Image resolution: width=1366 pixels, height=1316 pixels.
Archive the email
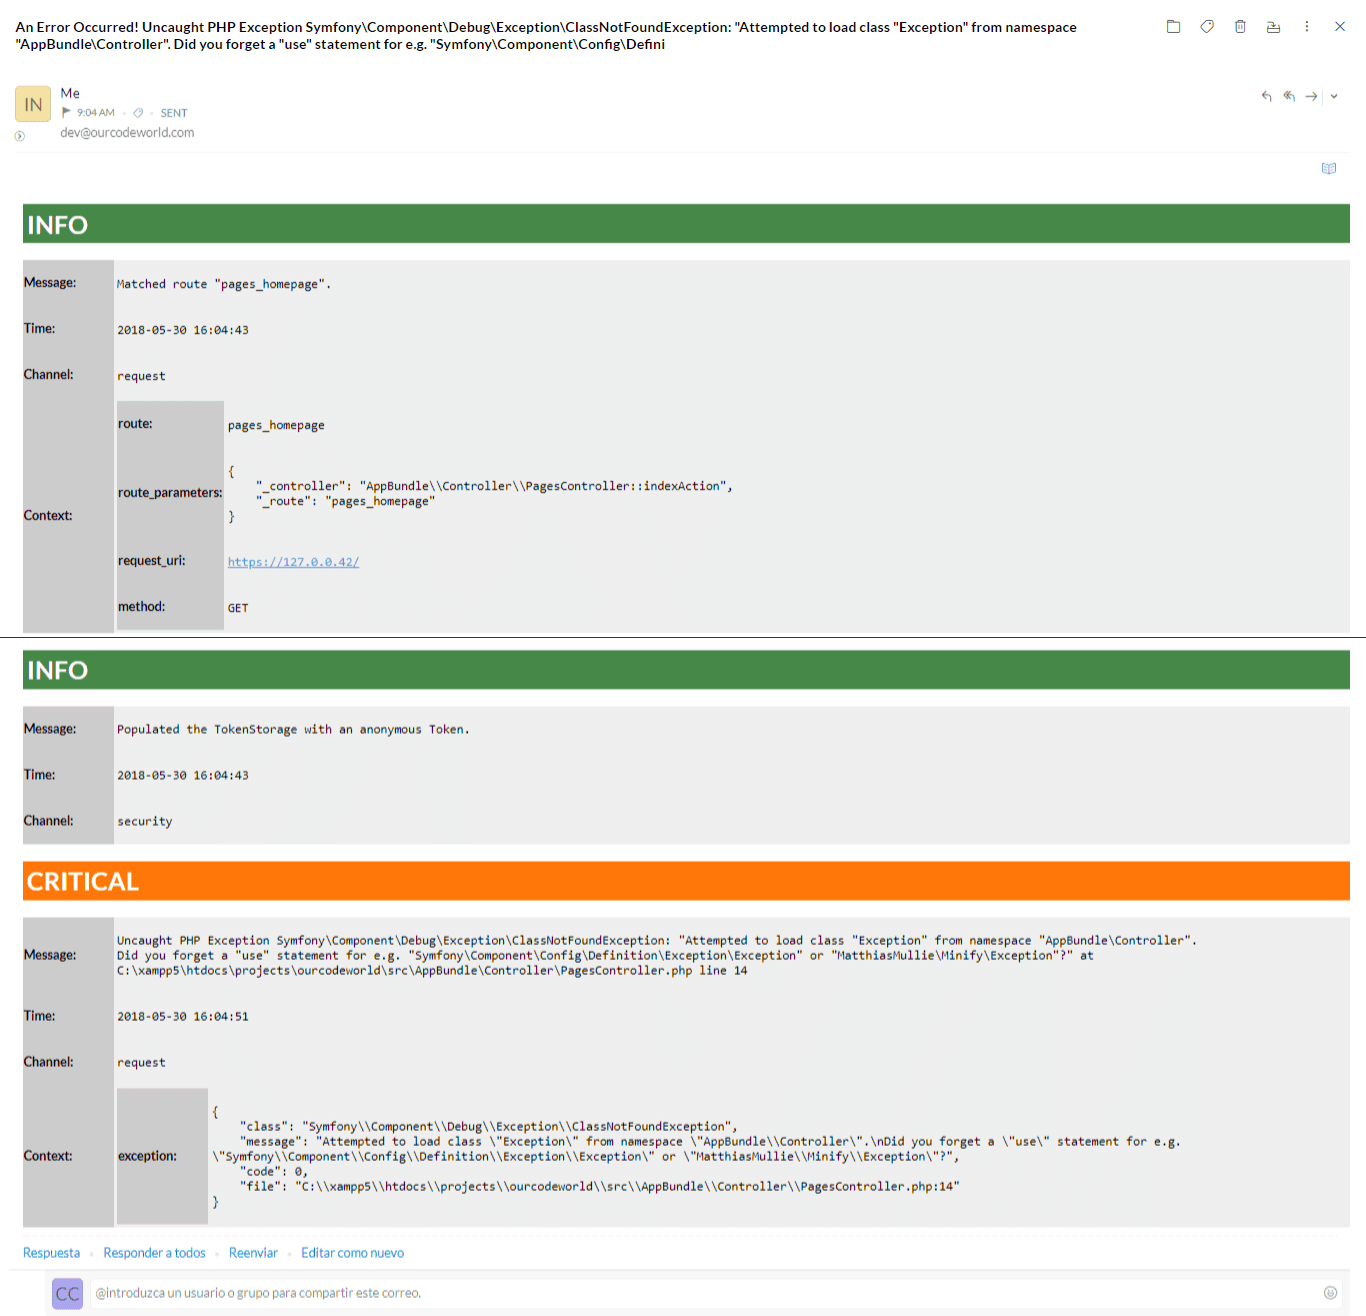pyautogui.click(x=1273, y=27)
